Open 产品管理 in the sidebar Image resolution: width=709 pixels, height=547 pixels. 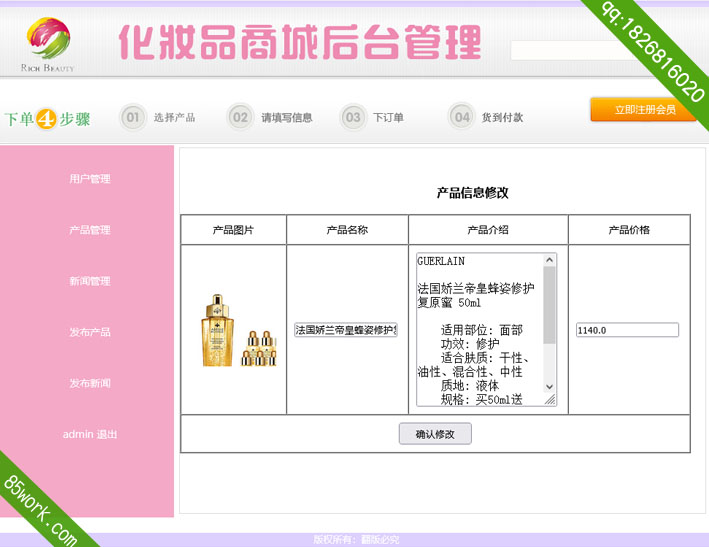(x=90, y=230)
